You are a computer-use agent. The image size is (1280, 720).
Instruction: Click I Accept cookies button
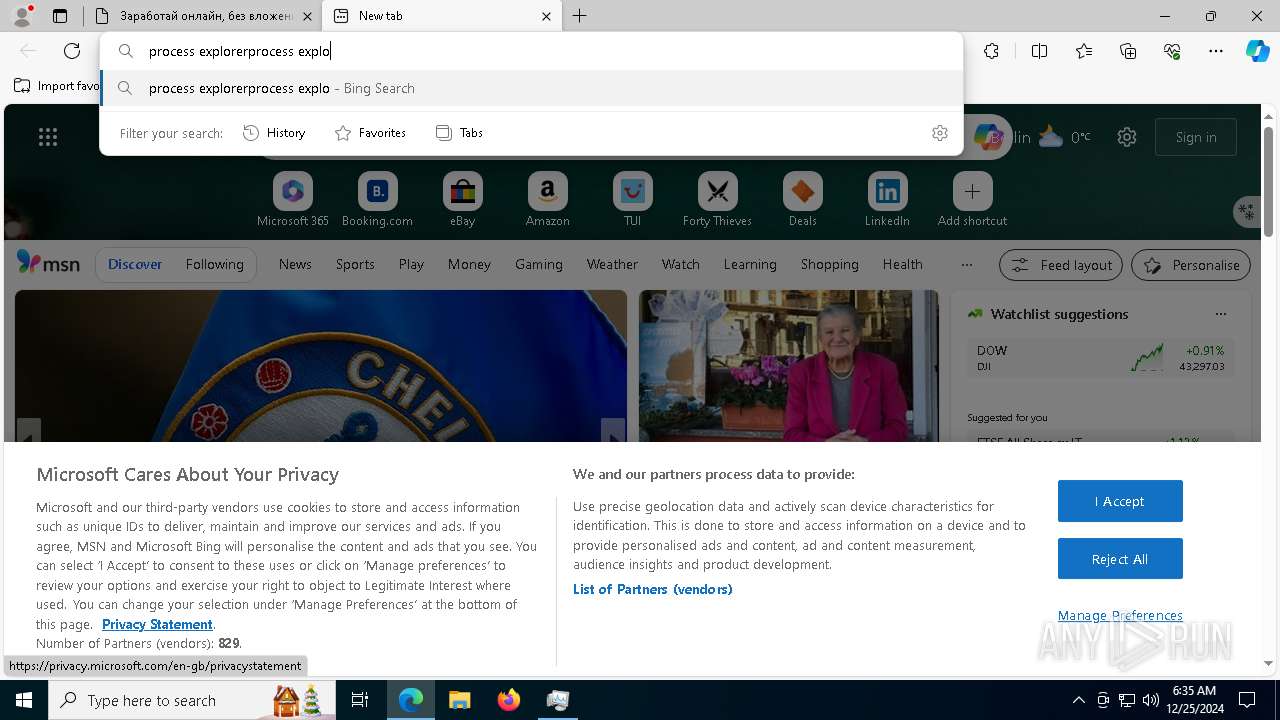click(x=1120, y=501)
